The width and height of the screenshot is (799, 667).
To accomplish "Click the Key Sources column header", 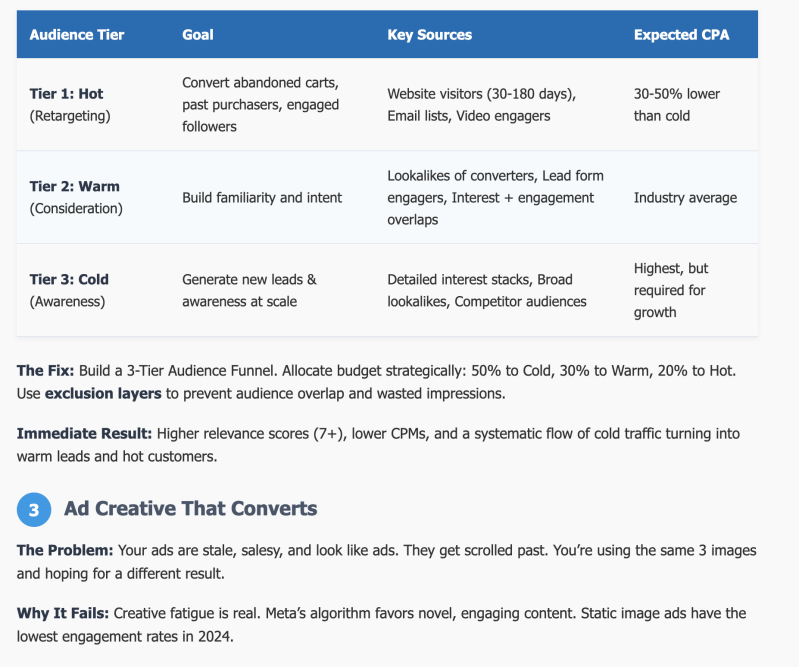I will click(x=429, y=35).
